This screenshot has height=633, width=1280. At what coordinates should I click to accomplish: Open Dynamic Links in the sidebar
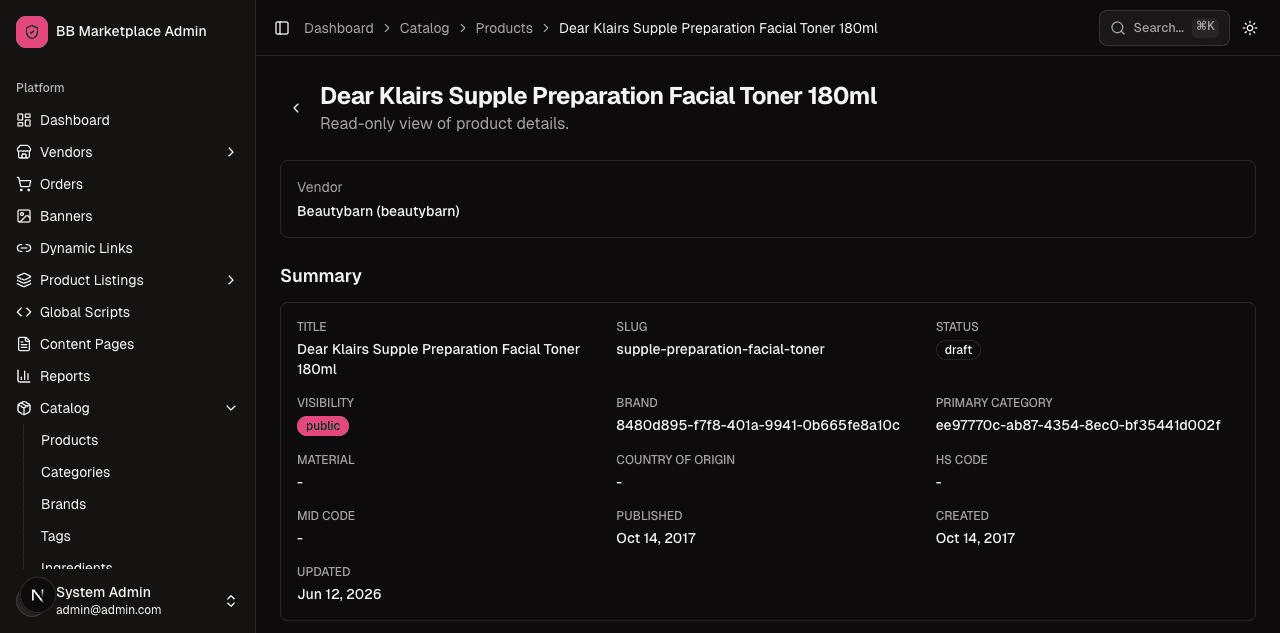[128, 248]
